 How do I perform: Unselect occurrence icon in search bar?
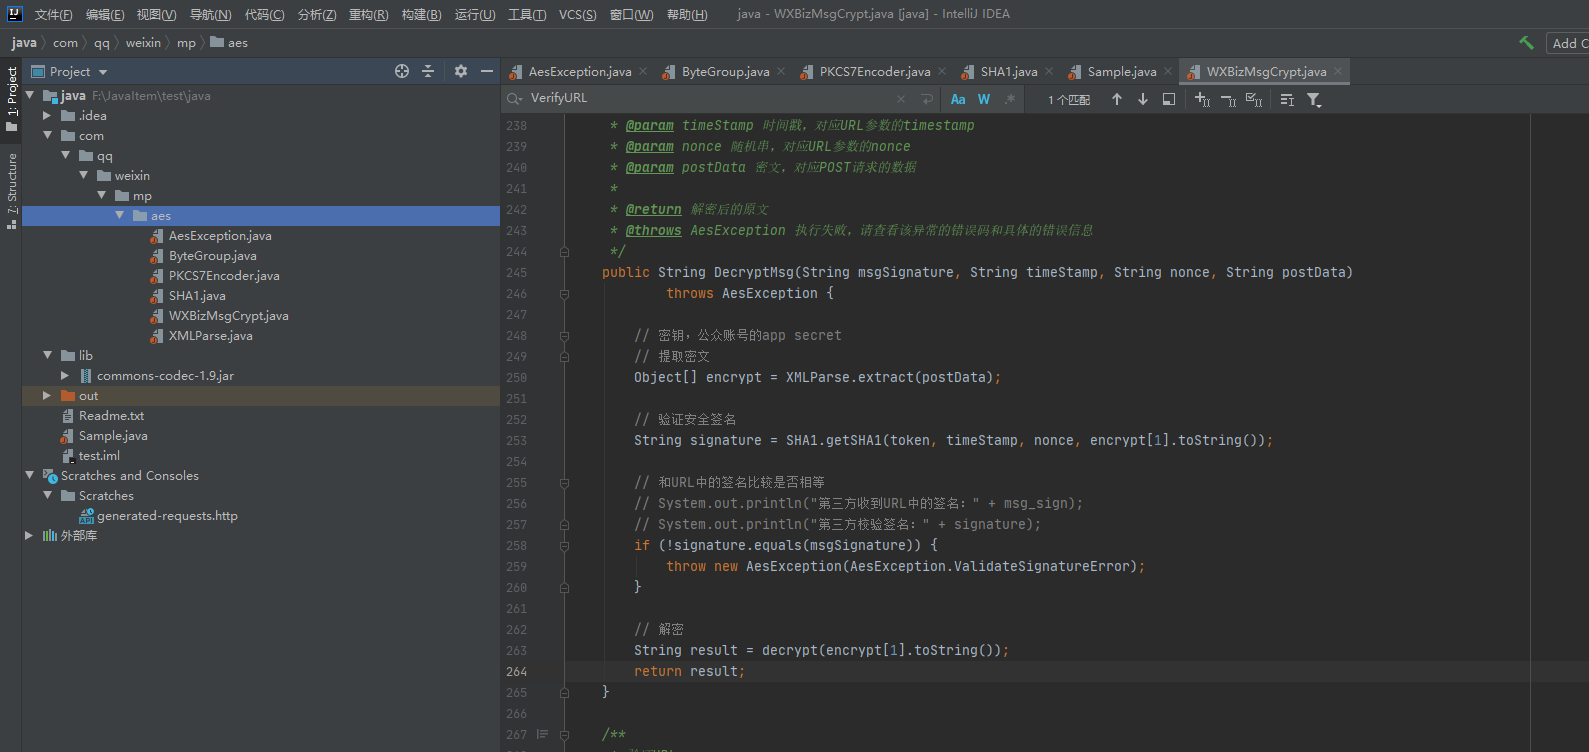coord(1229,99)
